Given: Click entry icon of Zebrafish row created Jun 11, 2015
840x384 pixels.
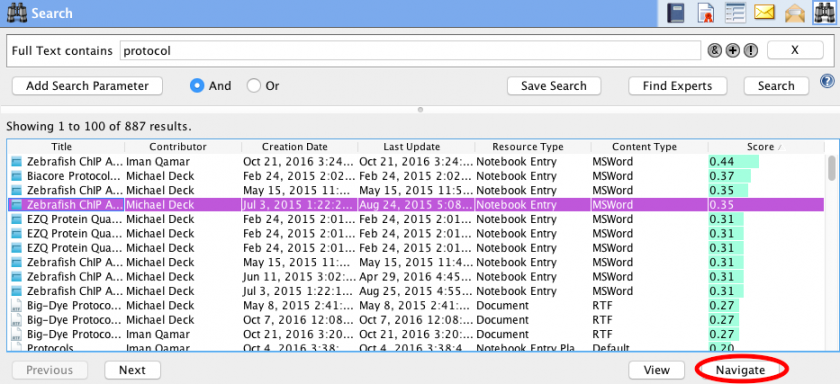Looking at the screenshot, I should (x=18, y=277).
